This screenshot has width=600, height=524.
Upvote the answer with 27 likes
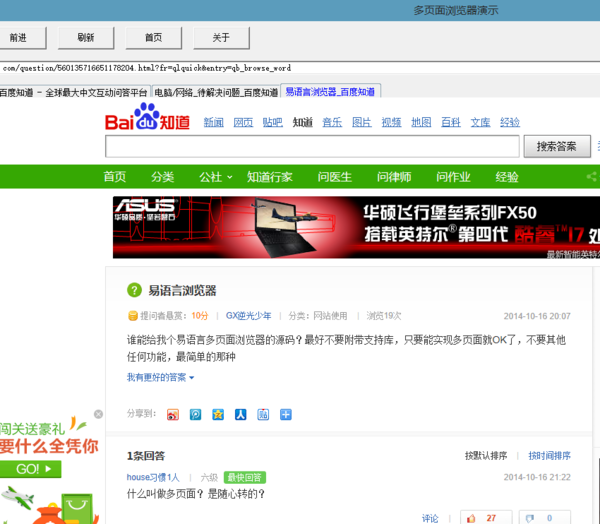click(486, 518)
